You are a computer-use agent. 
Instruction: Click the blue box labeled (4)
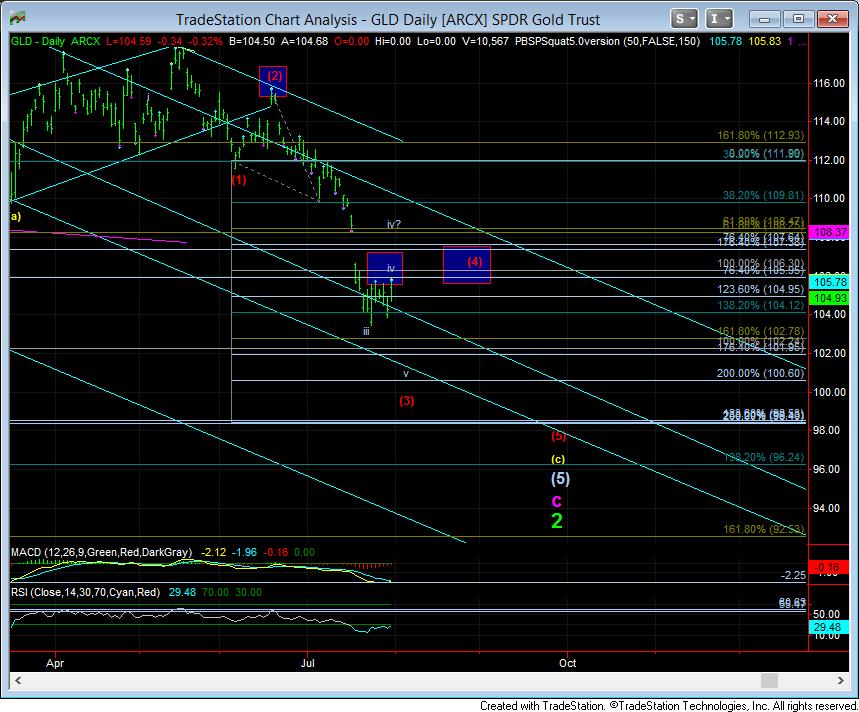pyautogui.click(x=467, y=265)
